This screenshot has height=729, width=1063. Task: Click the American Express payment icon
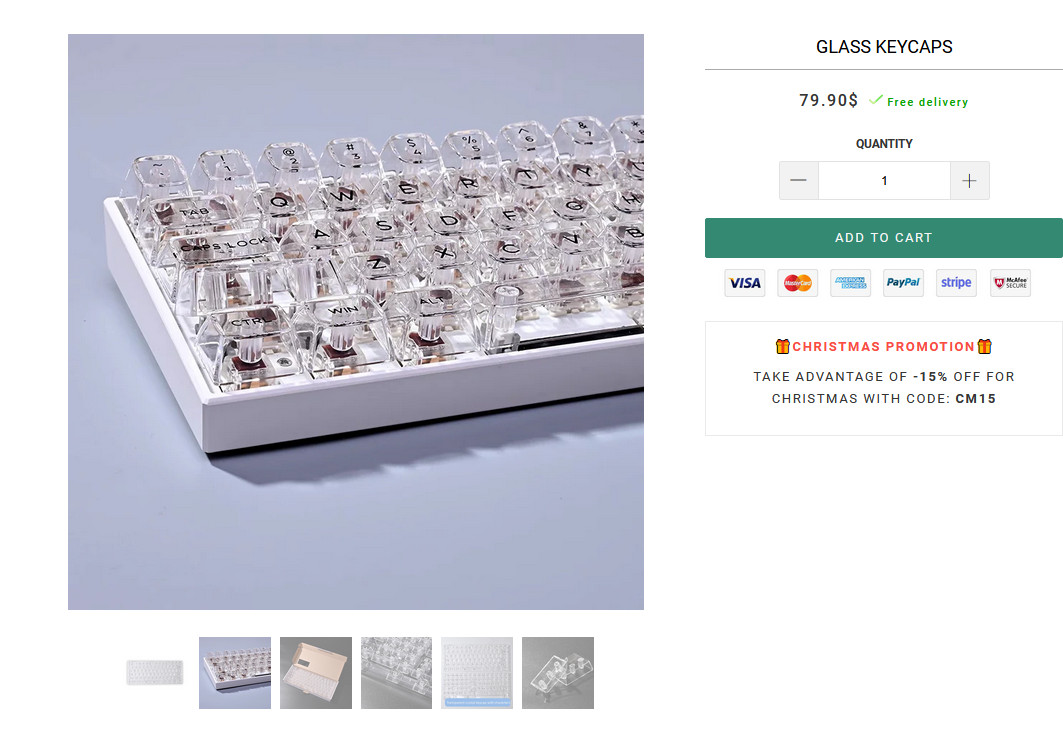(850, 283)
